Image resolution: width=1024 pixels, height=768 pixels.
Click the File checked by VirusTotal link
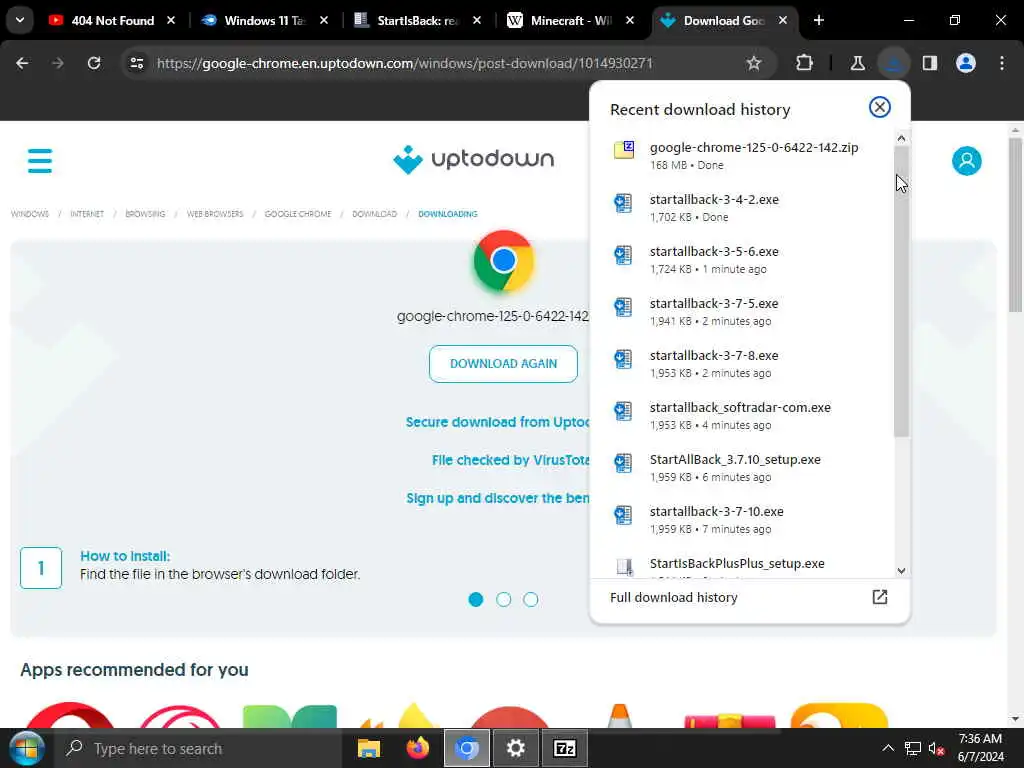510,460
